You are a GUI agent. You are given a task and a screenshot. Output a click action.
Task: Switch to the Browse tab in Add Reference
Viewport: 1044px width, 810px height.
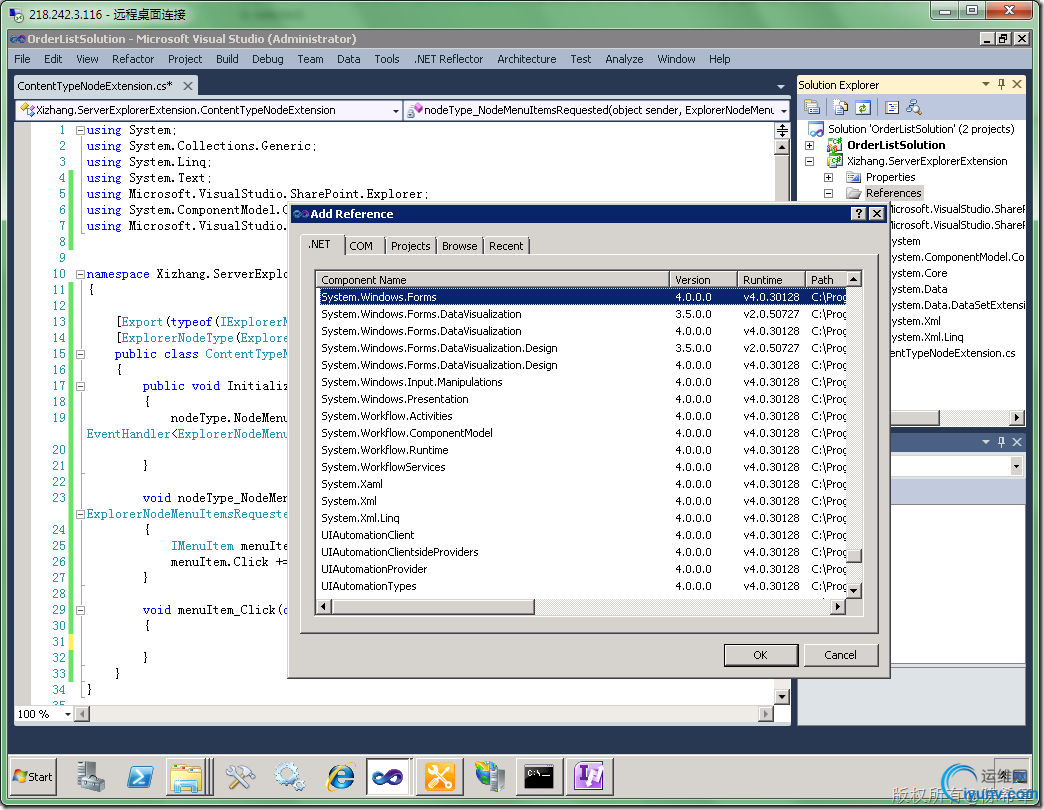459,246
